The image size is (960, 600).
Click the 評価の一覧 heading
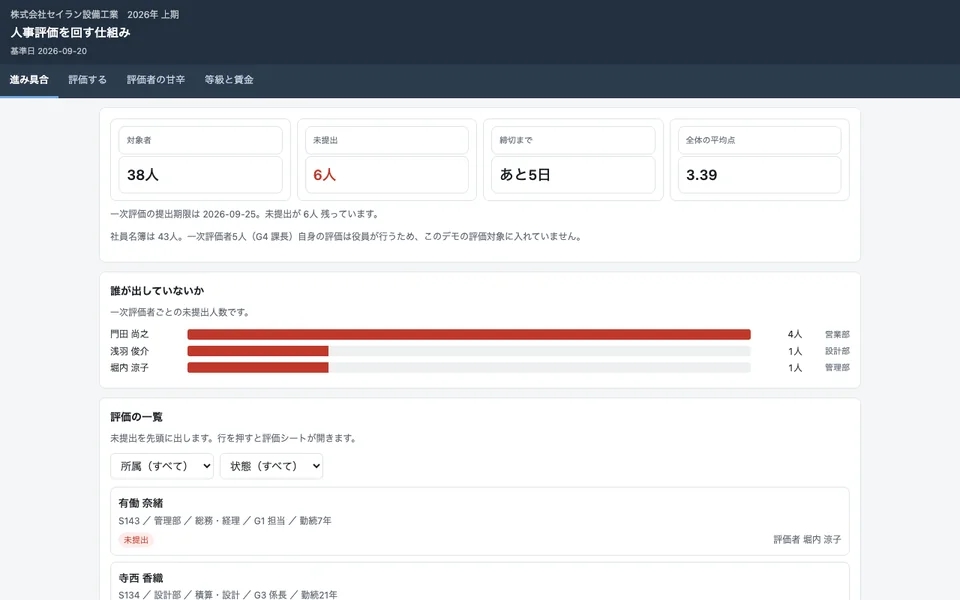[x=136, y=417]
